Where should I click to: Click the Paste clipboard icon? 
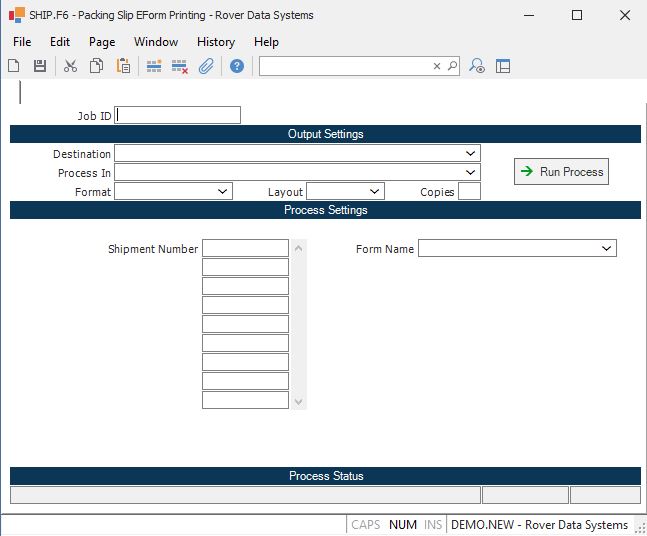(123, 66)
